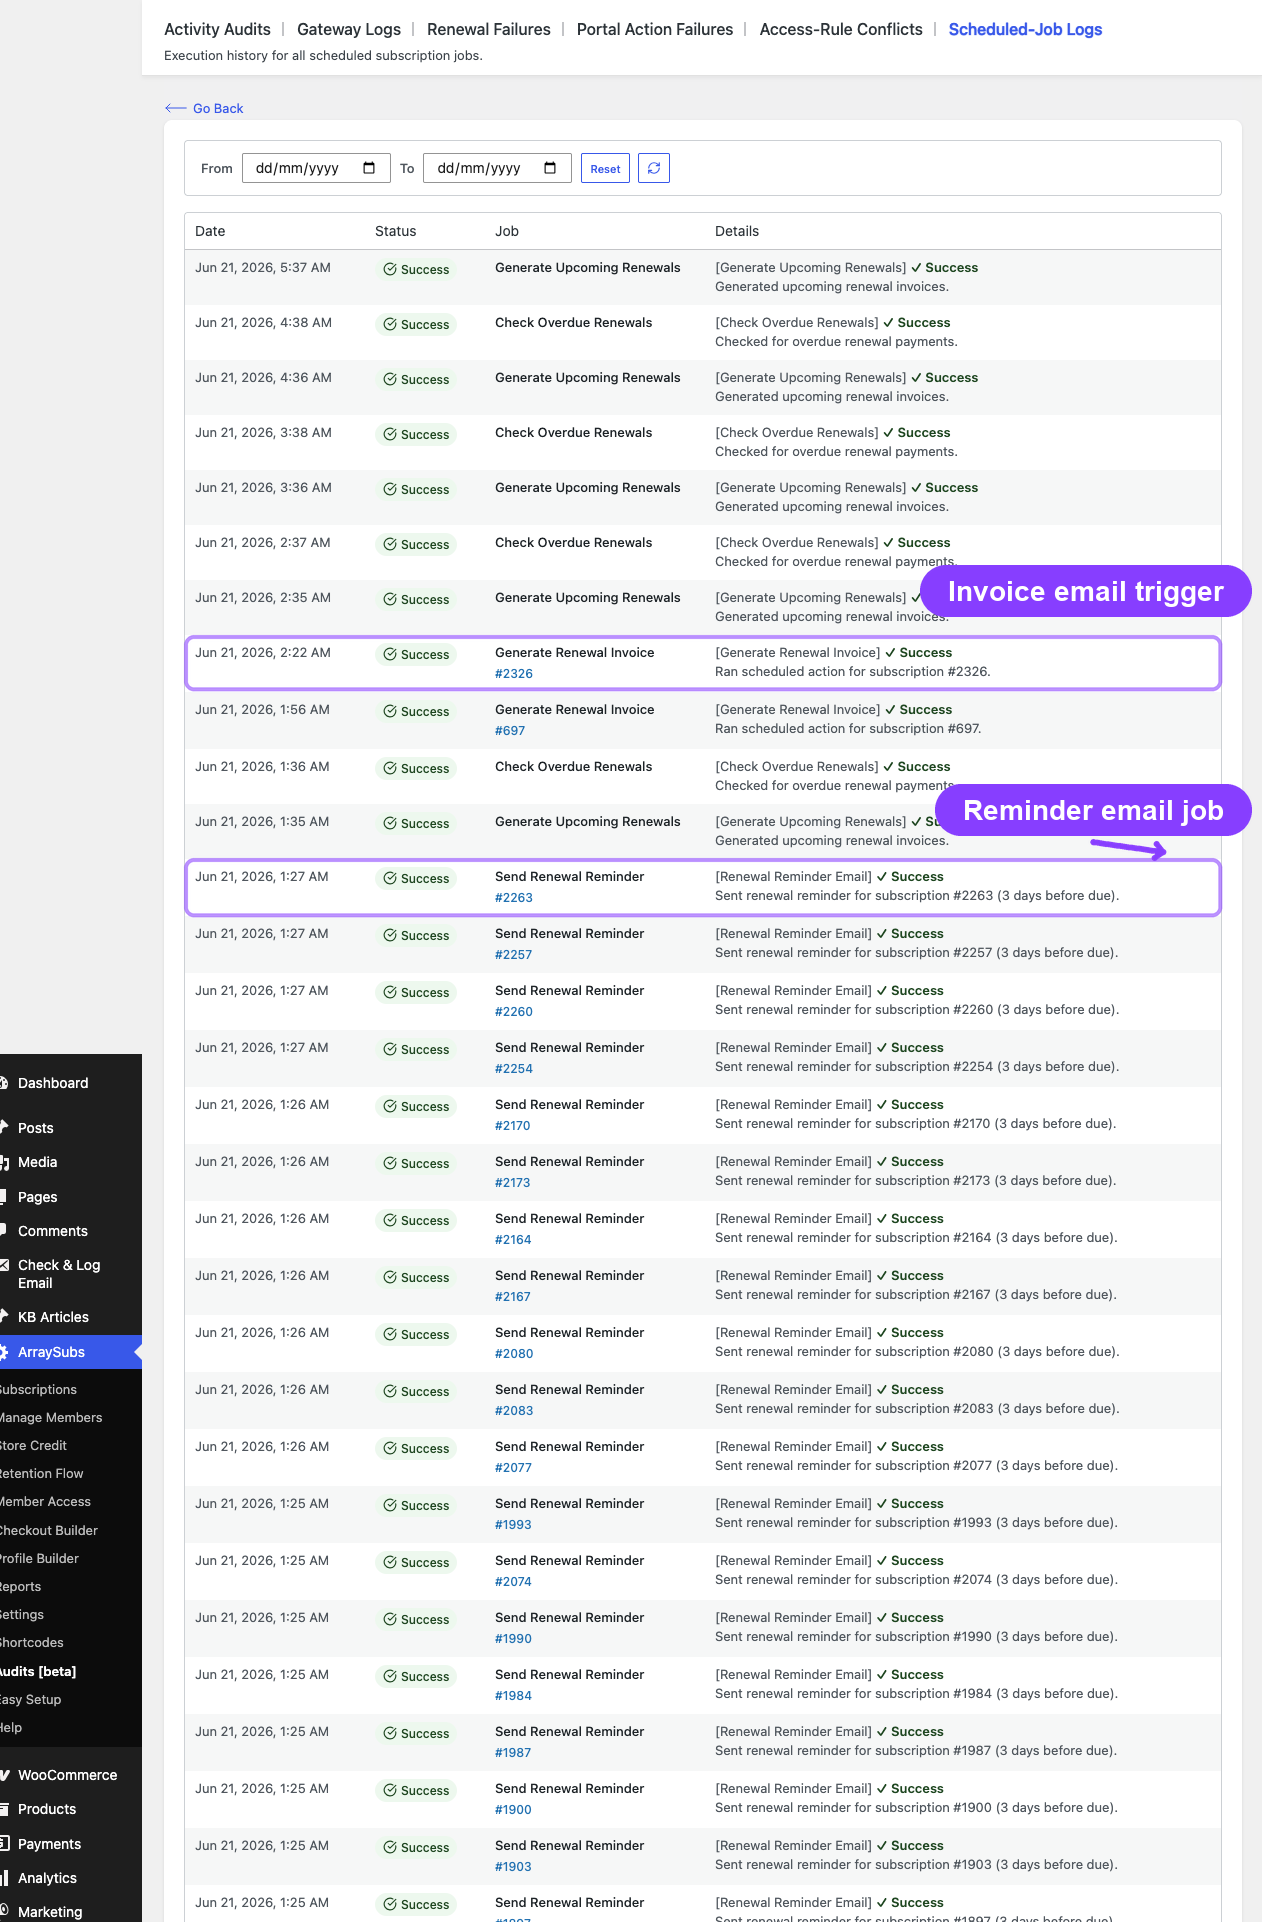Click the Analytics bar chart icon

(x=4, y=1878)
